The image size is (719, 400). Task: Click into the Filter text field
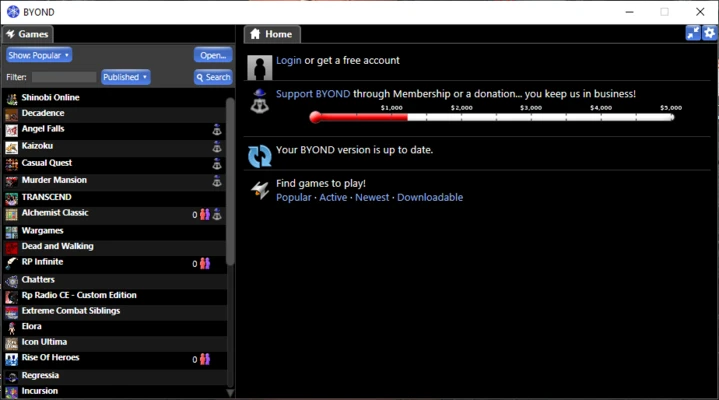click(x=64, y=77)
